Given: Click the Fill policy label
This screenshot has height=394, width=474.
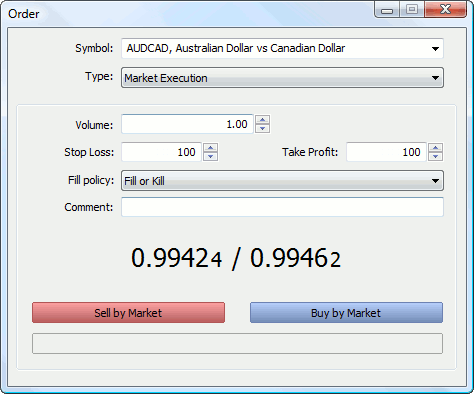Looking at the screenshot, I should (x=91, y=180).
